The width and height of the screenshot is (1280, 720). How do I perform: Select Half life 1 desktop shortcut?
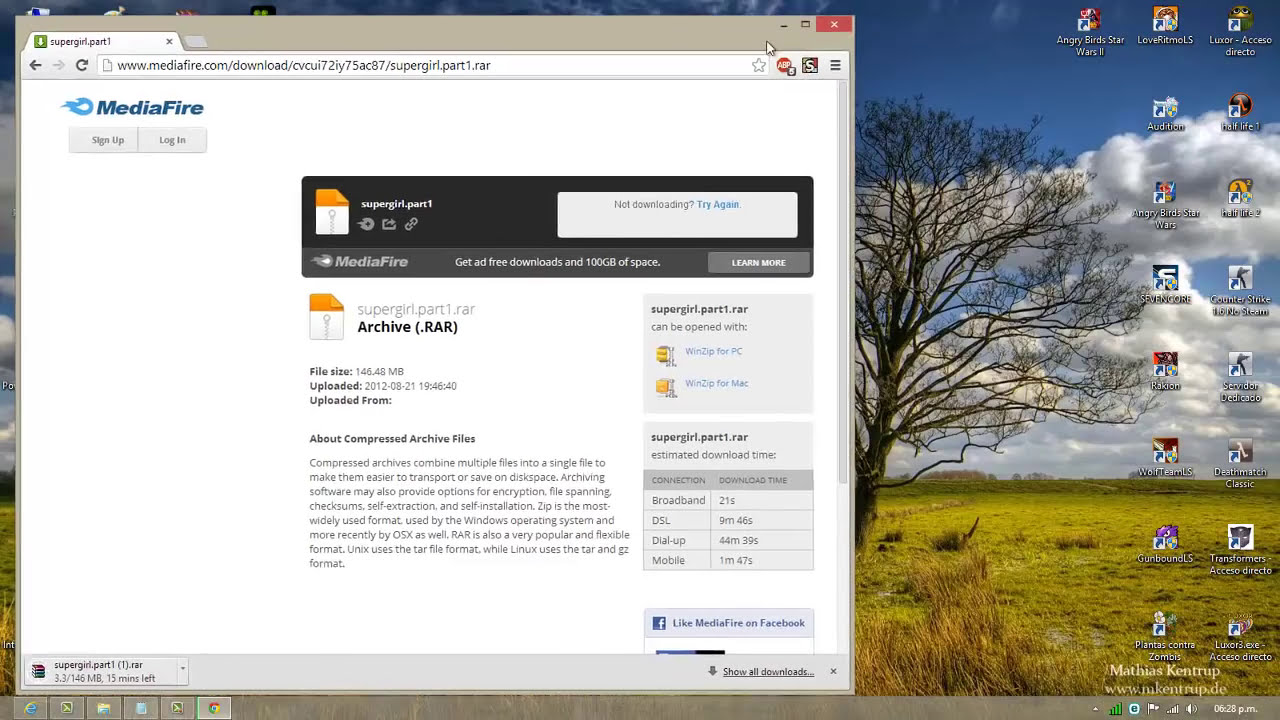[x=1240, y=114]
